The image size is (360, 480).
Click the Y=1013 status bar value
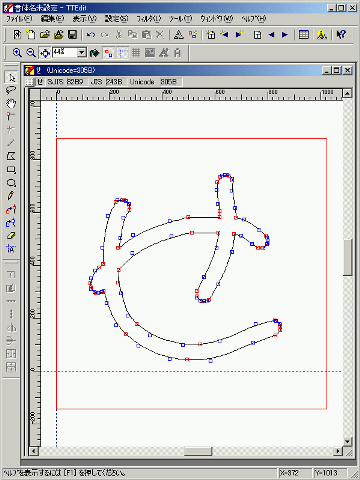click(x=326, y=473)
